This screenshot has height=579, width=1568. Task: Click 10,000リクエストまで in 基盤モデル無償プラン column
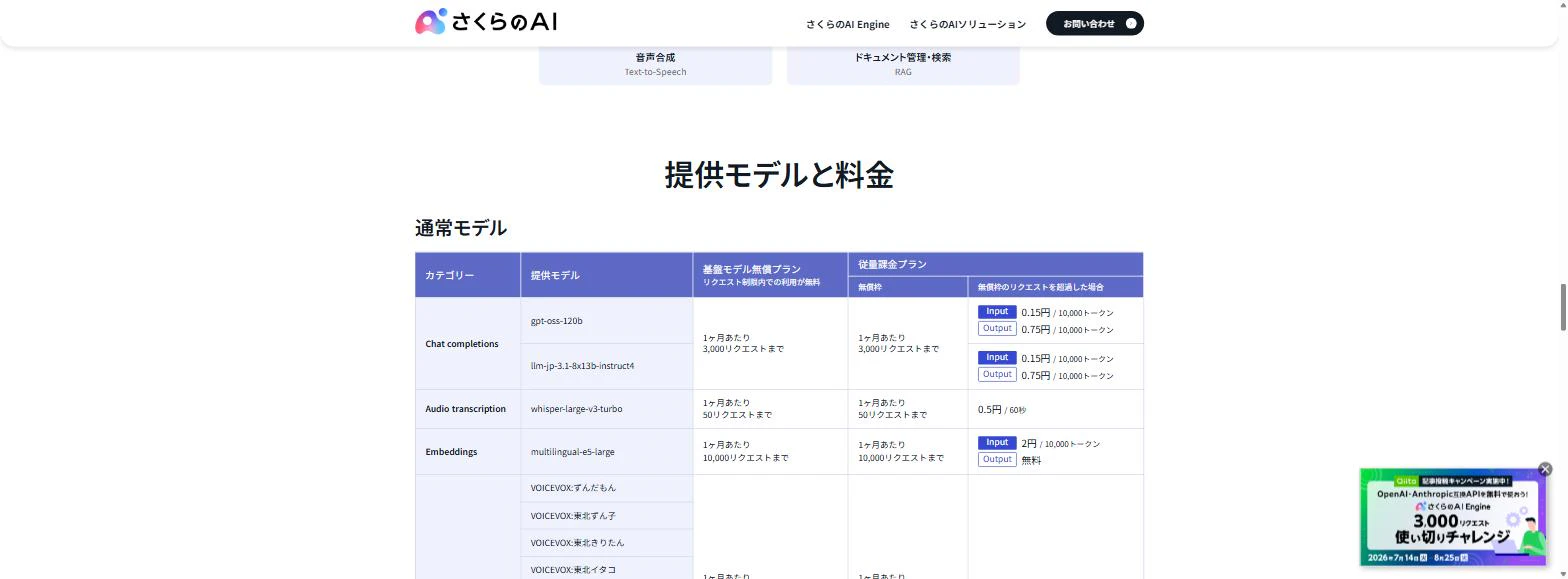click(x=745, y=458)
